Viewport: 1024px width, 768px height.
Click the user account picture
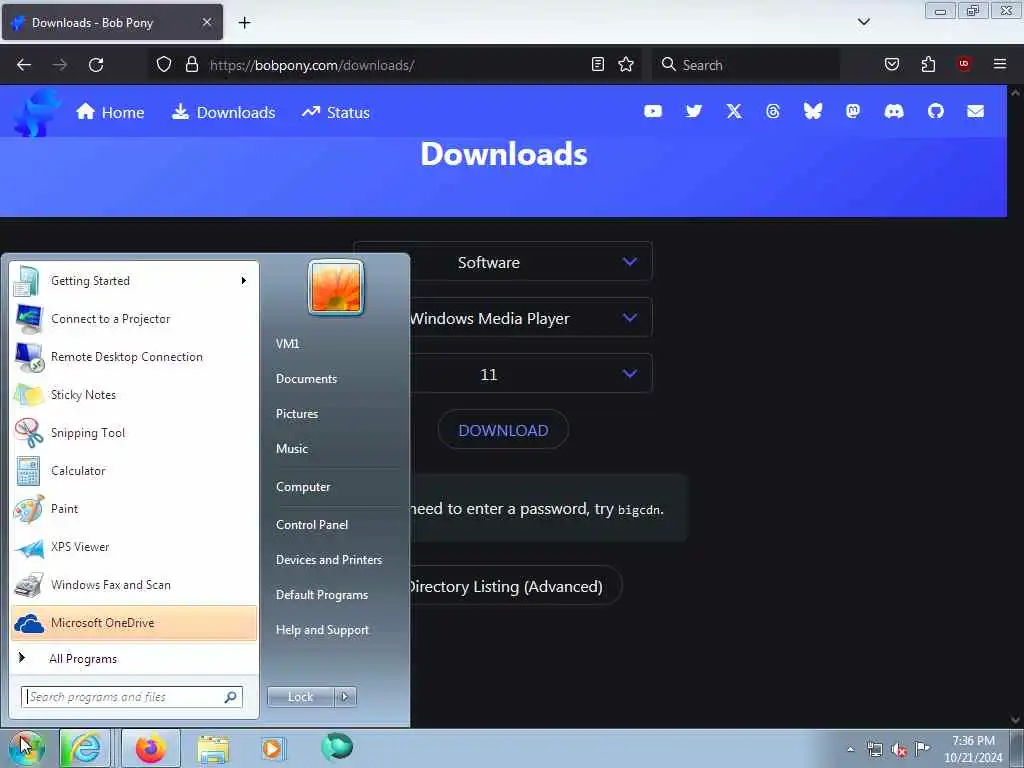(x=336, y=287)
